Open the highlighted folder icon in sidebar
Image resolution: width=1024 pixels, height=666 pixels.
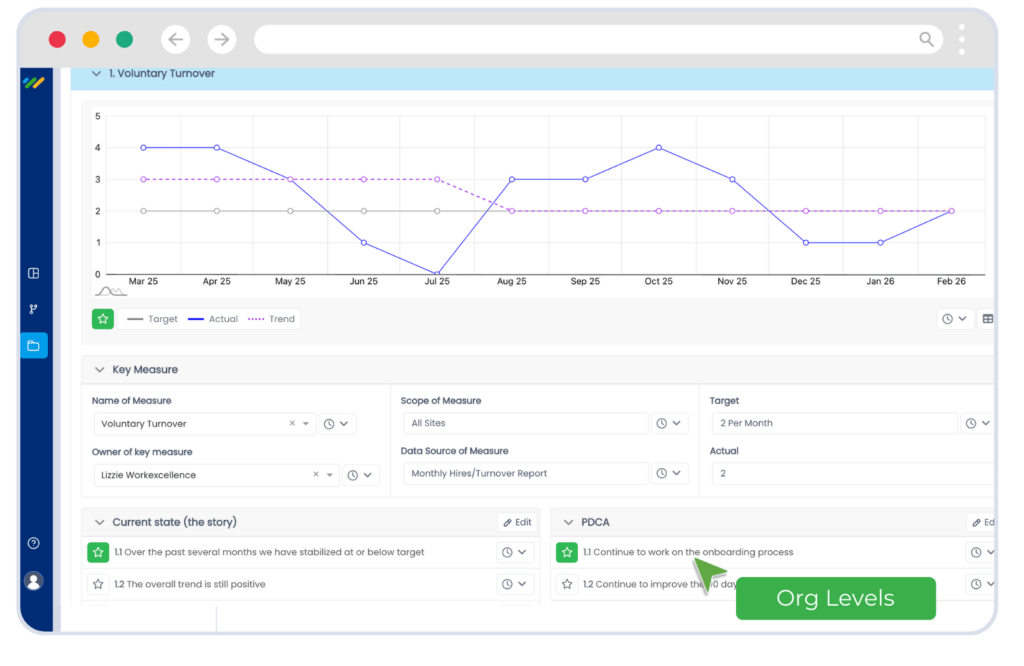[x=33, y=346]
